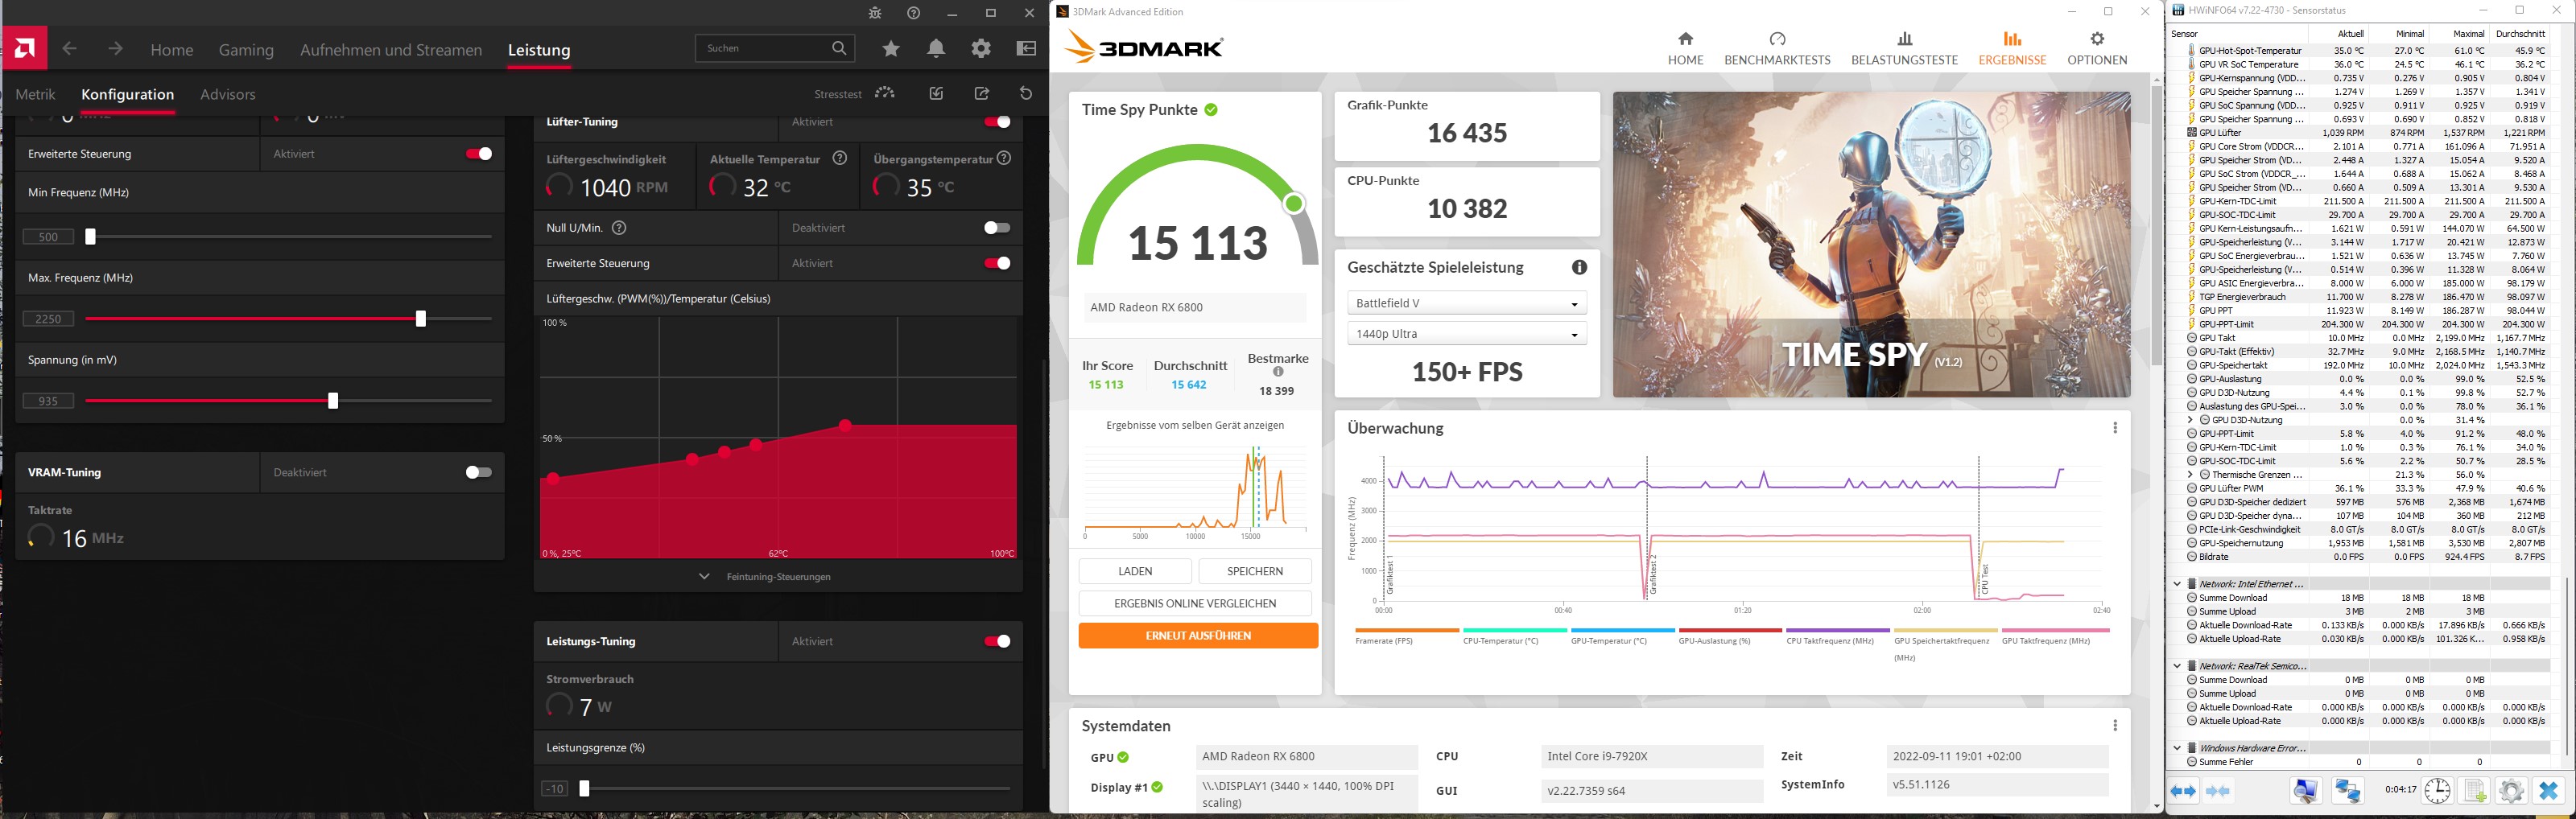
Task: Open the Überwachung three-dot menu
Action: coord(2115,428)
